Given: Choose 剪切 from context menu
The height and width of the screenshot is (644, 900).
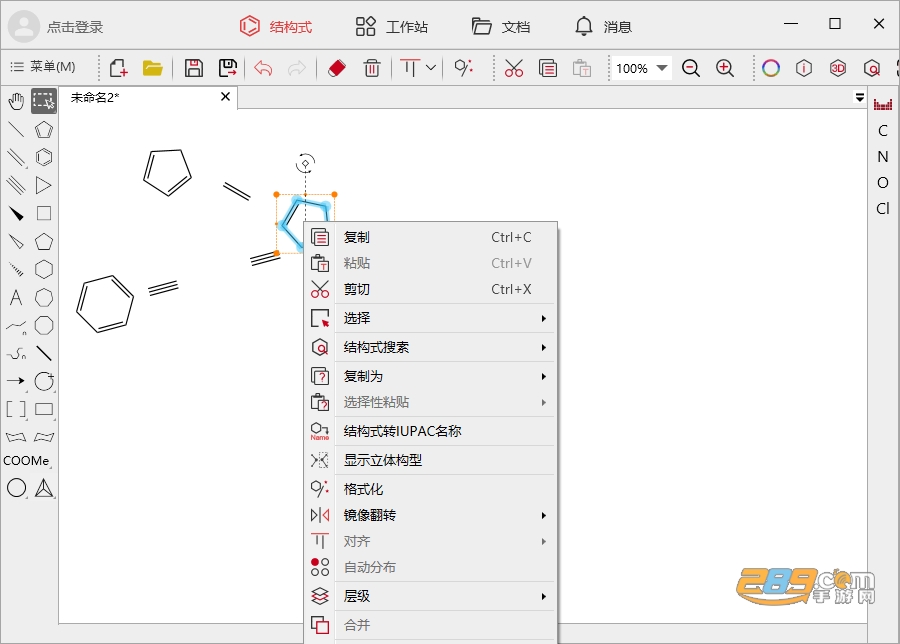Looking at the screenshot, I should click(433, 289).
